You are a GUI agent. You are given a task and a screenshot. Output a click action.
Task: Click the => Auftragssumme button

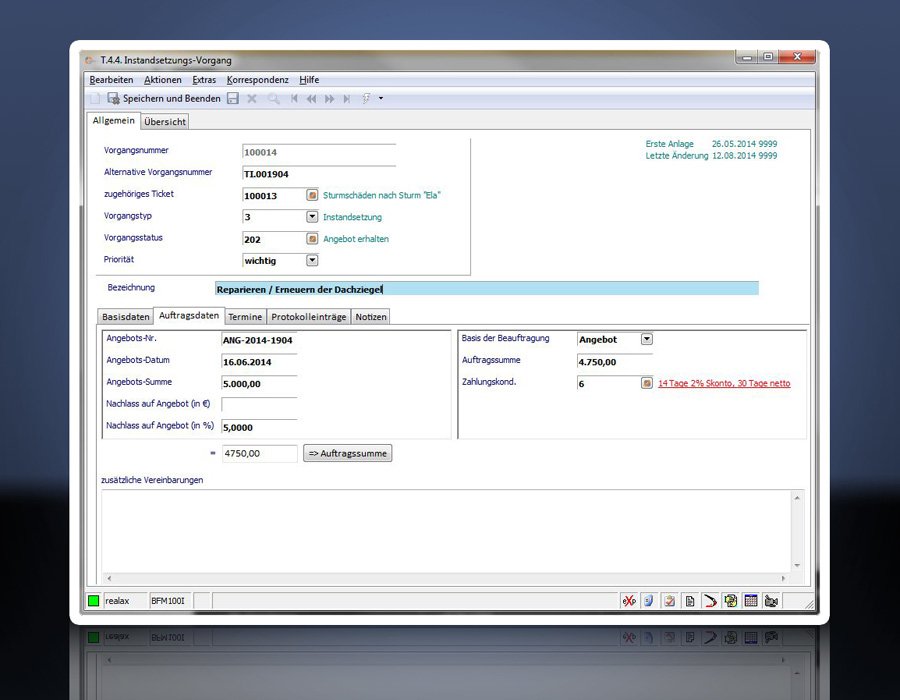click(x=348, y=453)
